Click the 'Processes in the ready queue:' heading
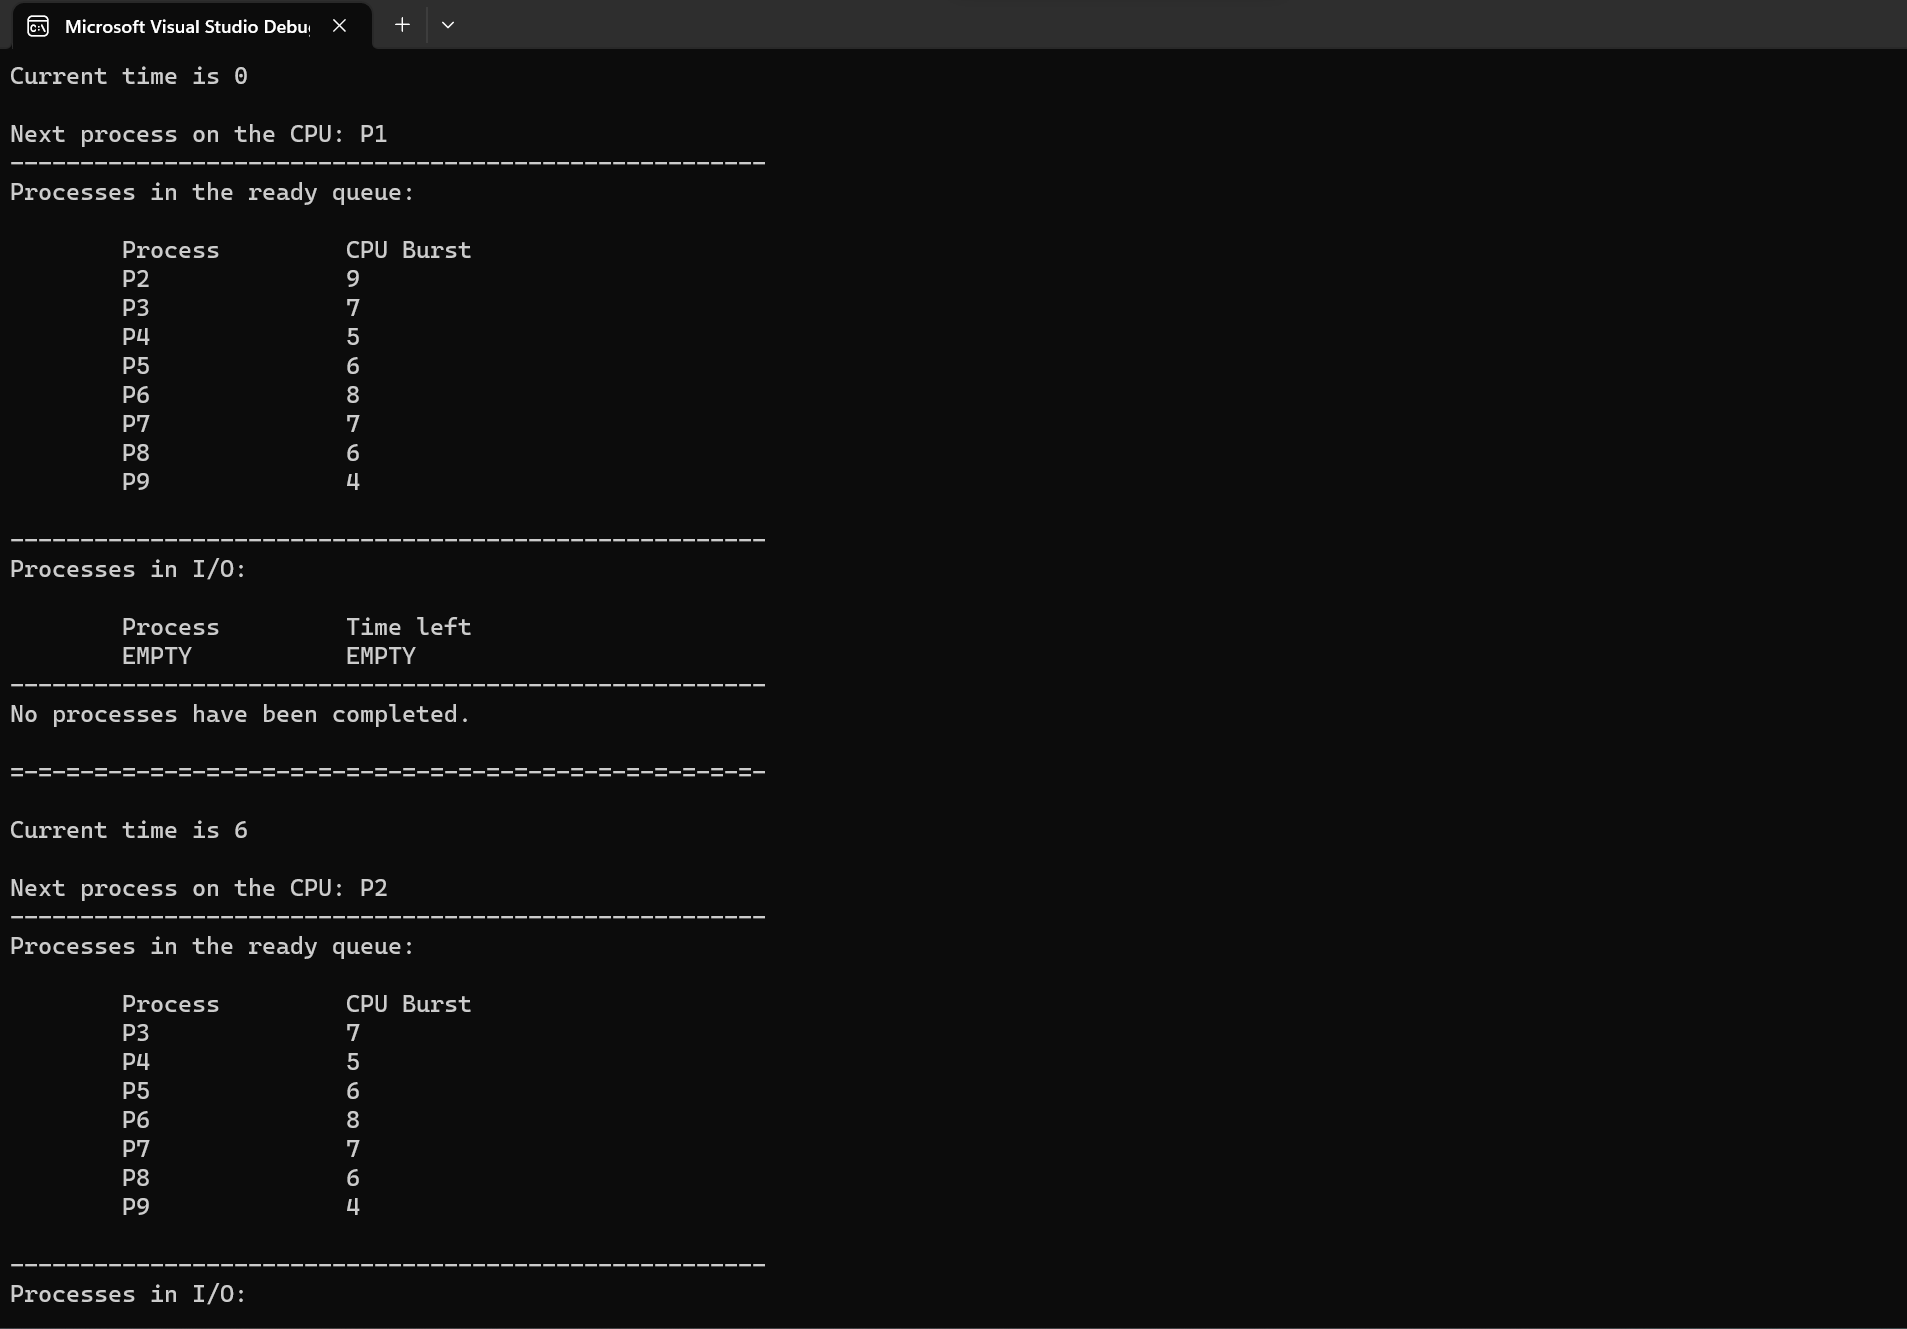This screenshot has height=1329, width=1907. [x=211, y=192]
